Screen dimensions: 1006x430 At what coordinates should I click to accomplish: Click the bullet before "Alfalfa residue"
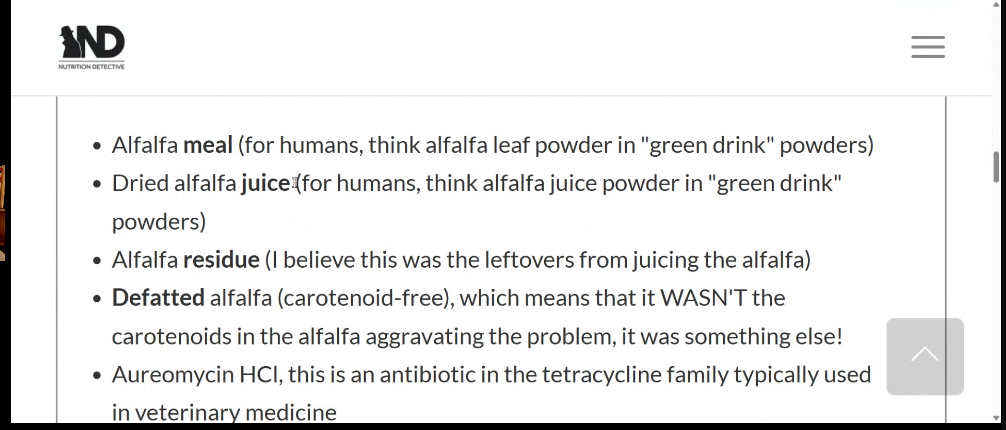coord(97,261)
